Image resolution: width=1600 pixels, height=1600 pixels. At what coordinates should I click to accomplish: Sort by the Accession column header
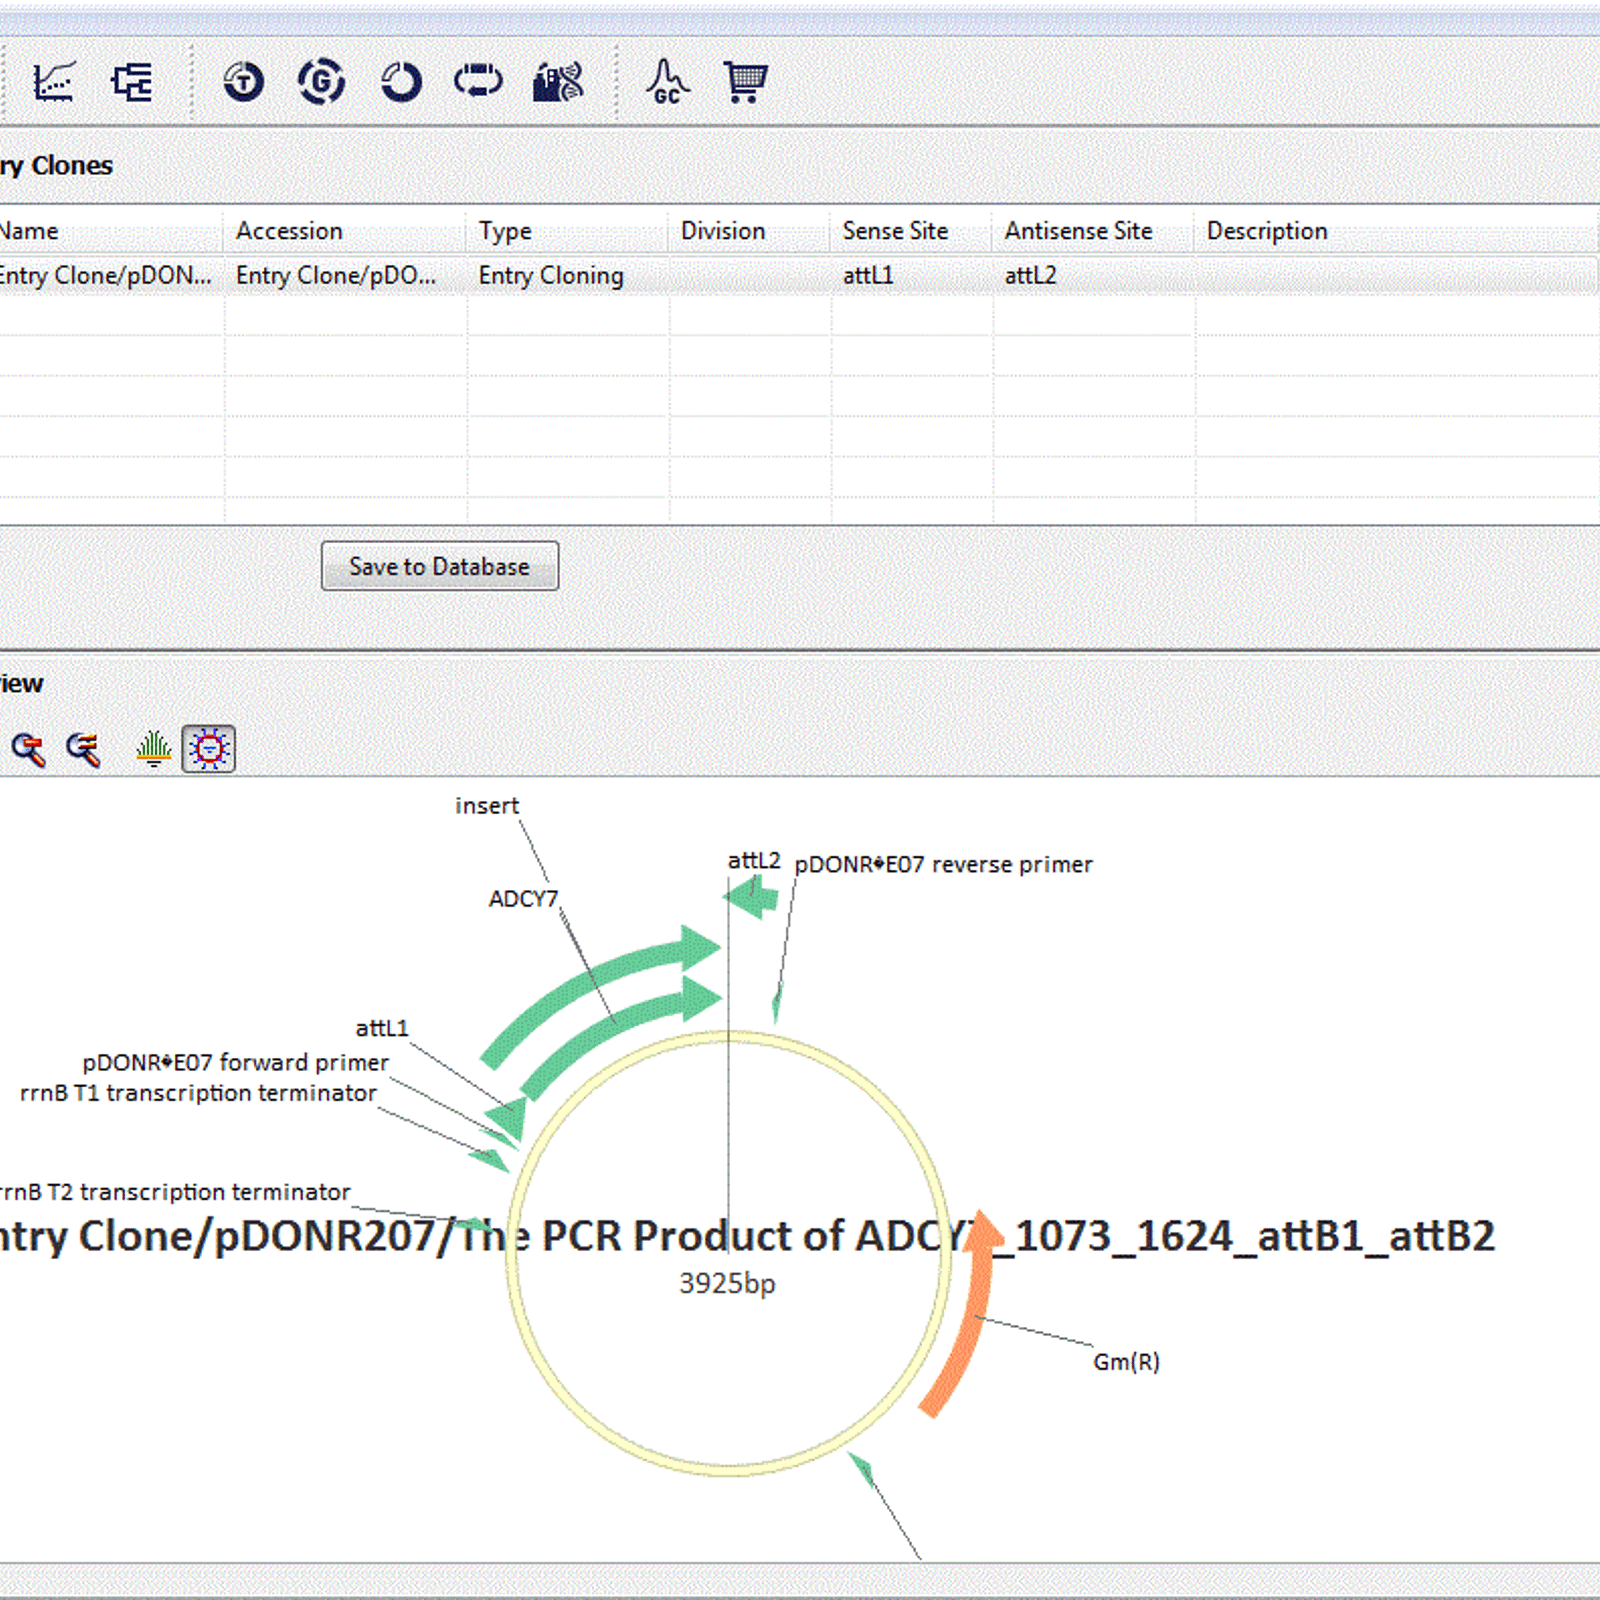tap(345, 231)
